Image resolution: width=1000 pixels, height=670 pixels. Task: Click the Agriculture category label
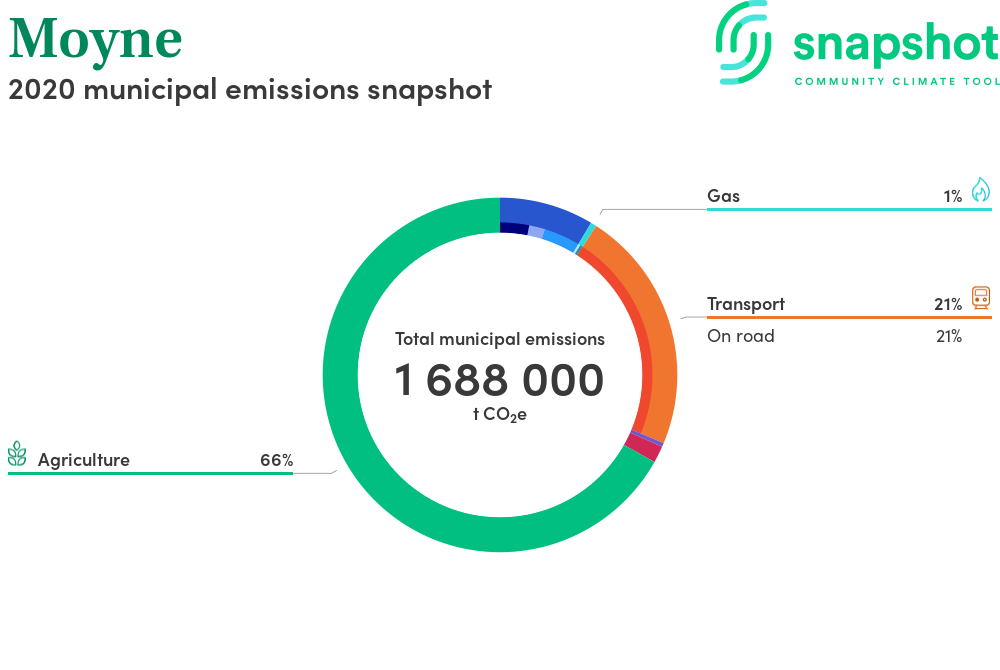[84, 460]
